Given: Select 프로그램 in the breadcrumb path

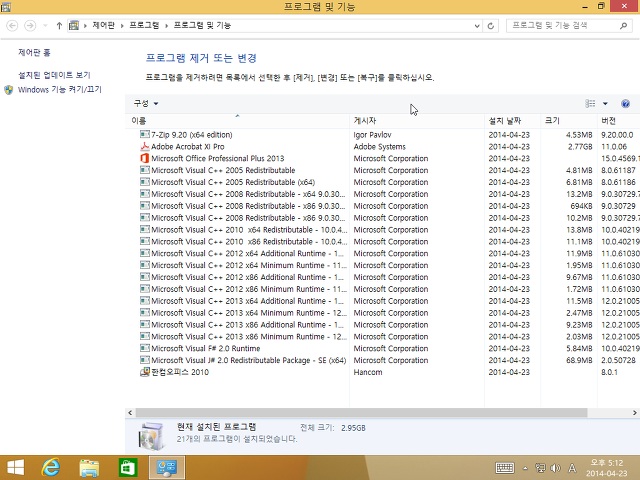Looking at the screenshot, I should click(x=144, y=25).
